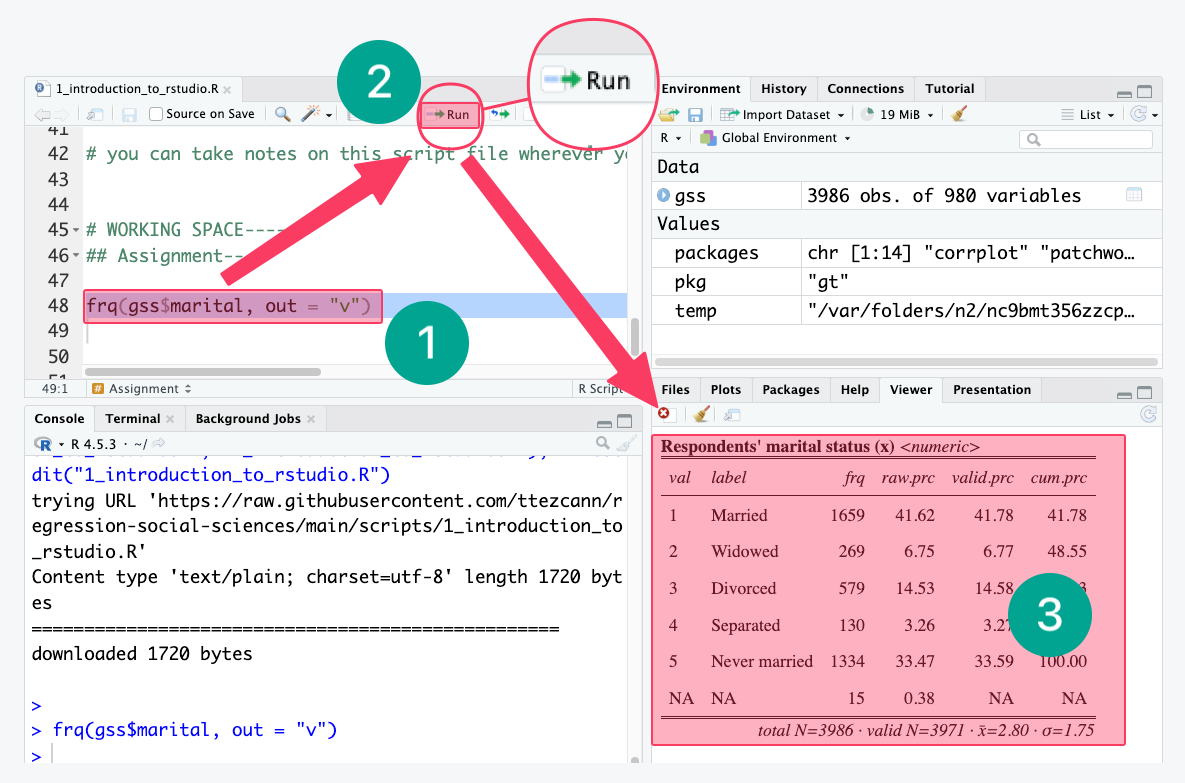Go forward to next source location
Image resolution: width=1185 pixels, height=783 pixels.
pyautogui.click(x=61, y=115)
